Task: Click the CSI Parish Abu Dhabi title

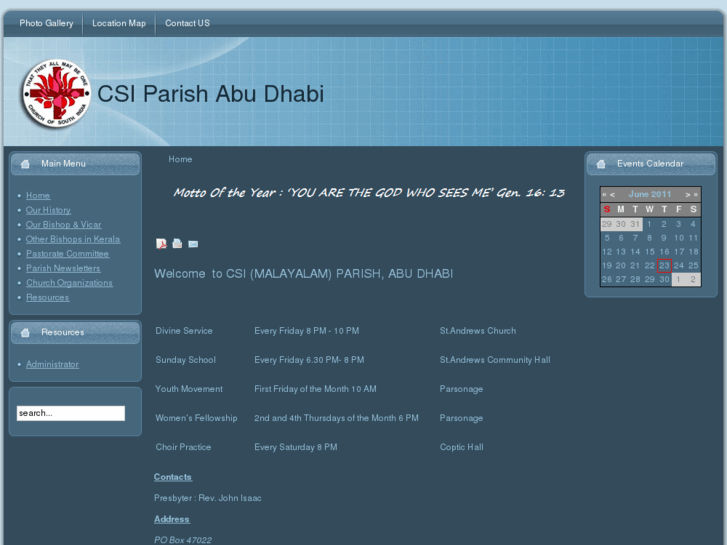Action: click(x=210, y=94)
